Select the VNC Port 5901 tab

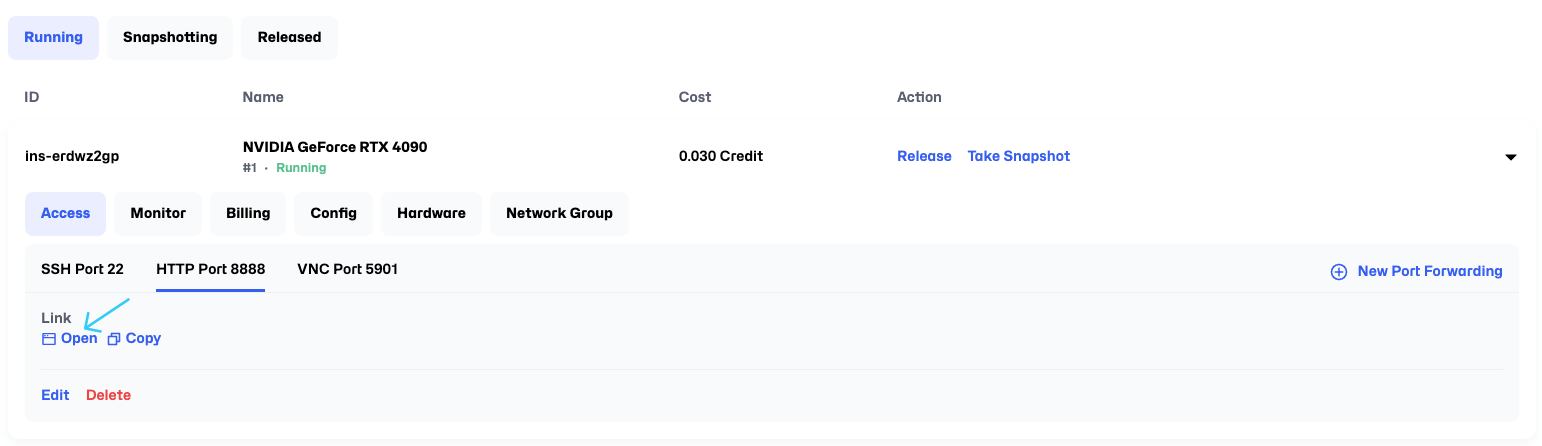[348, 269]
